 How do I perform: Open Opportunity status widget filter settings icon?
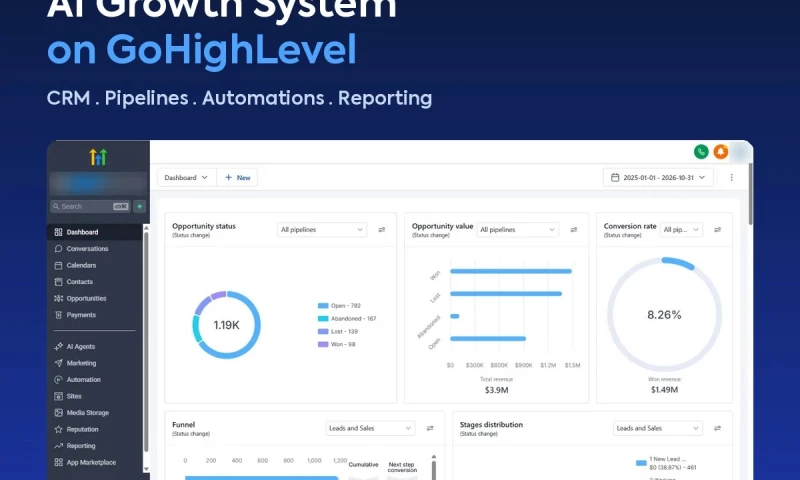click(x=382, y=230)
